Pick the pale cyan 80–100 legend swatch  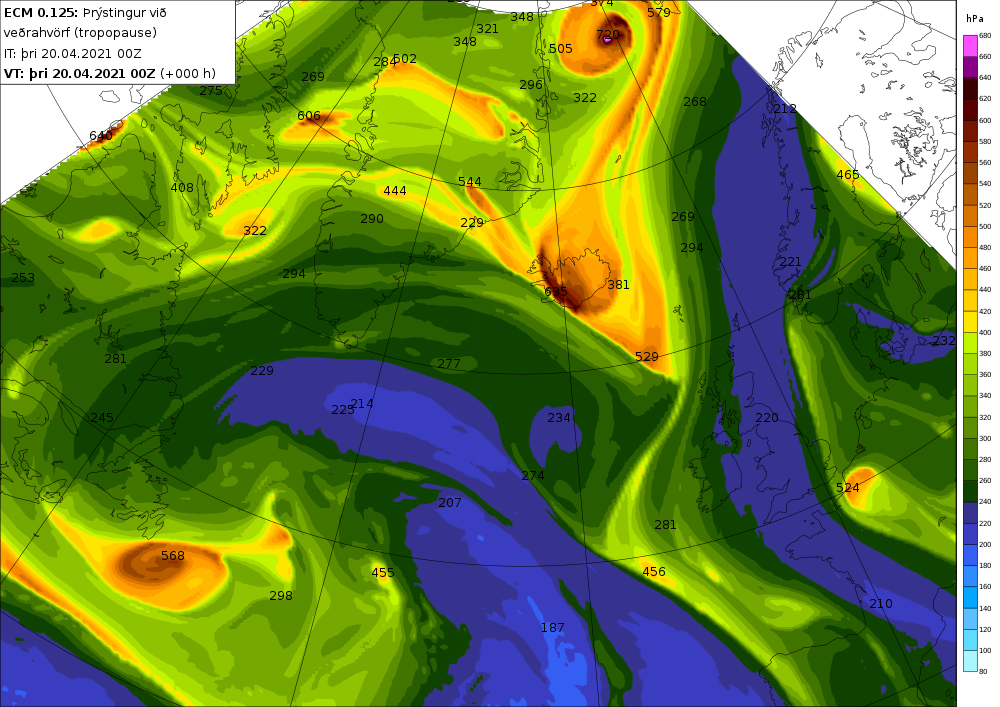point(970,661)
